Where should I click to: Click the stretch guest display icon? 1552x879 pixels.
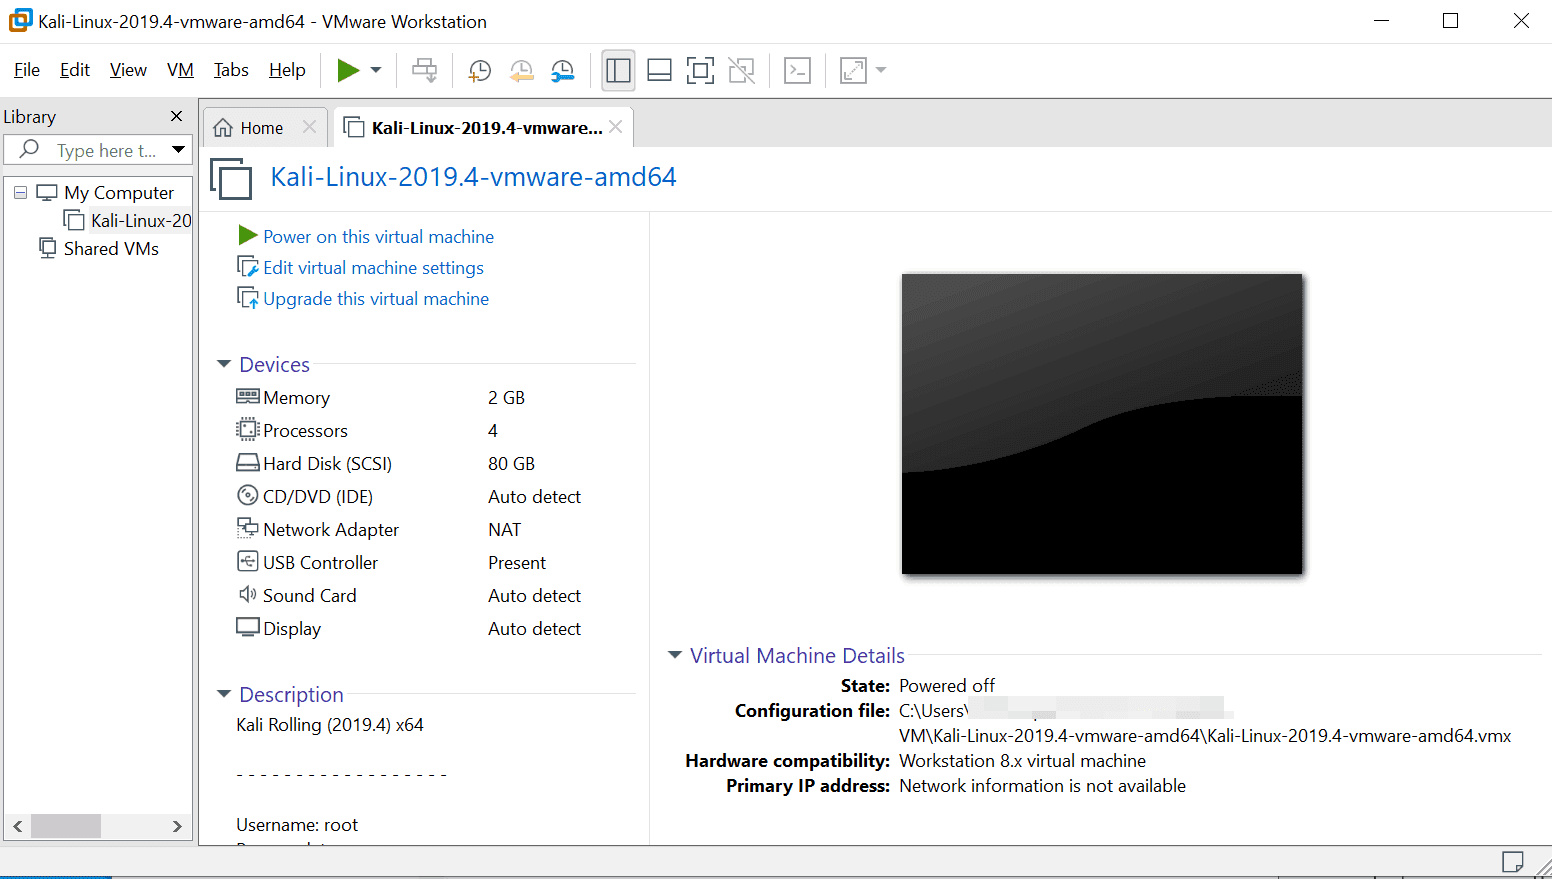(853, 70)
